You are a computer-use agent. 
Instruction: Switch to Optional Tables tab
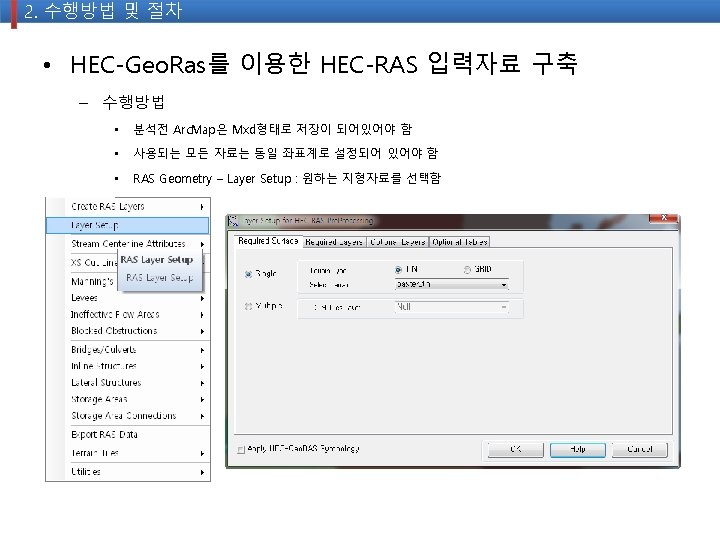click(460, 242)
